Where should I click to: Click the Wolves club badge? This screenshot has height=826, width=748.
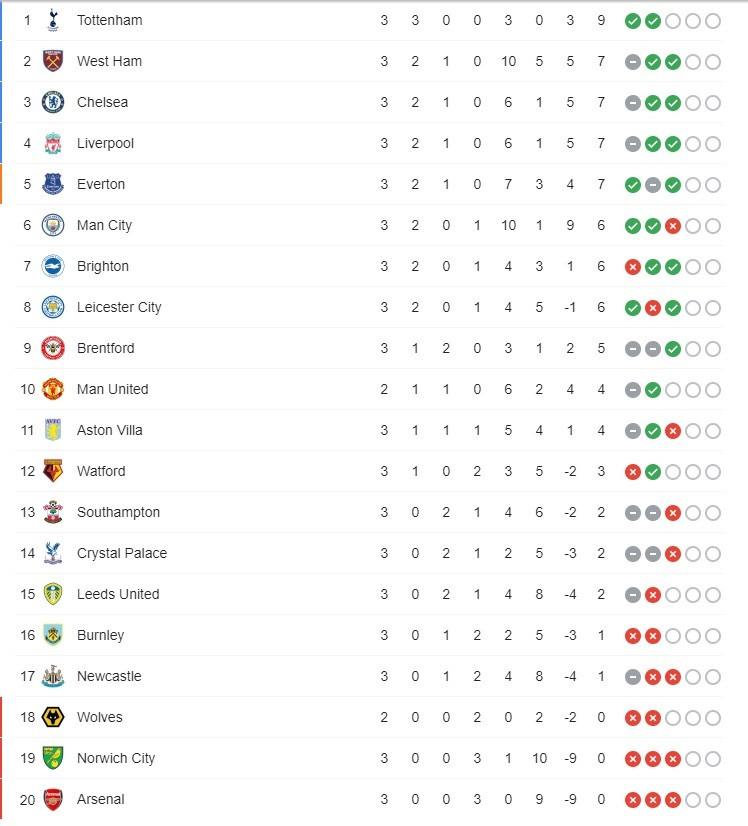tap(52, 717)
